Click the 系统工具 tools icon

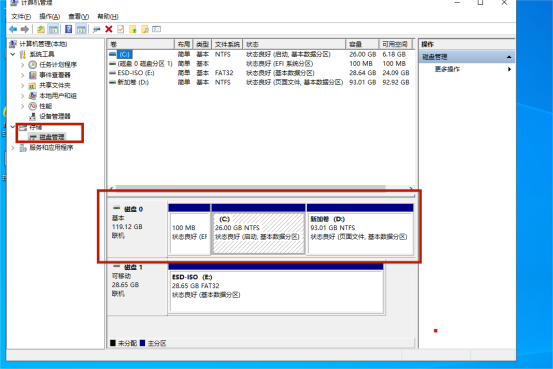[x=23, y=54]
